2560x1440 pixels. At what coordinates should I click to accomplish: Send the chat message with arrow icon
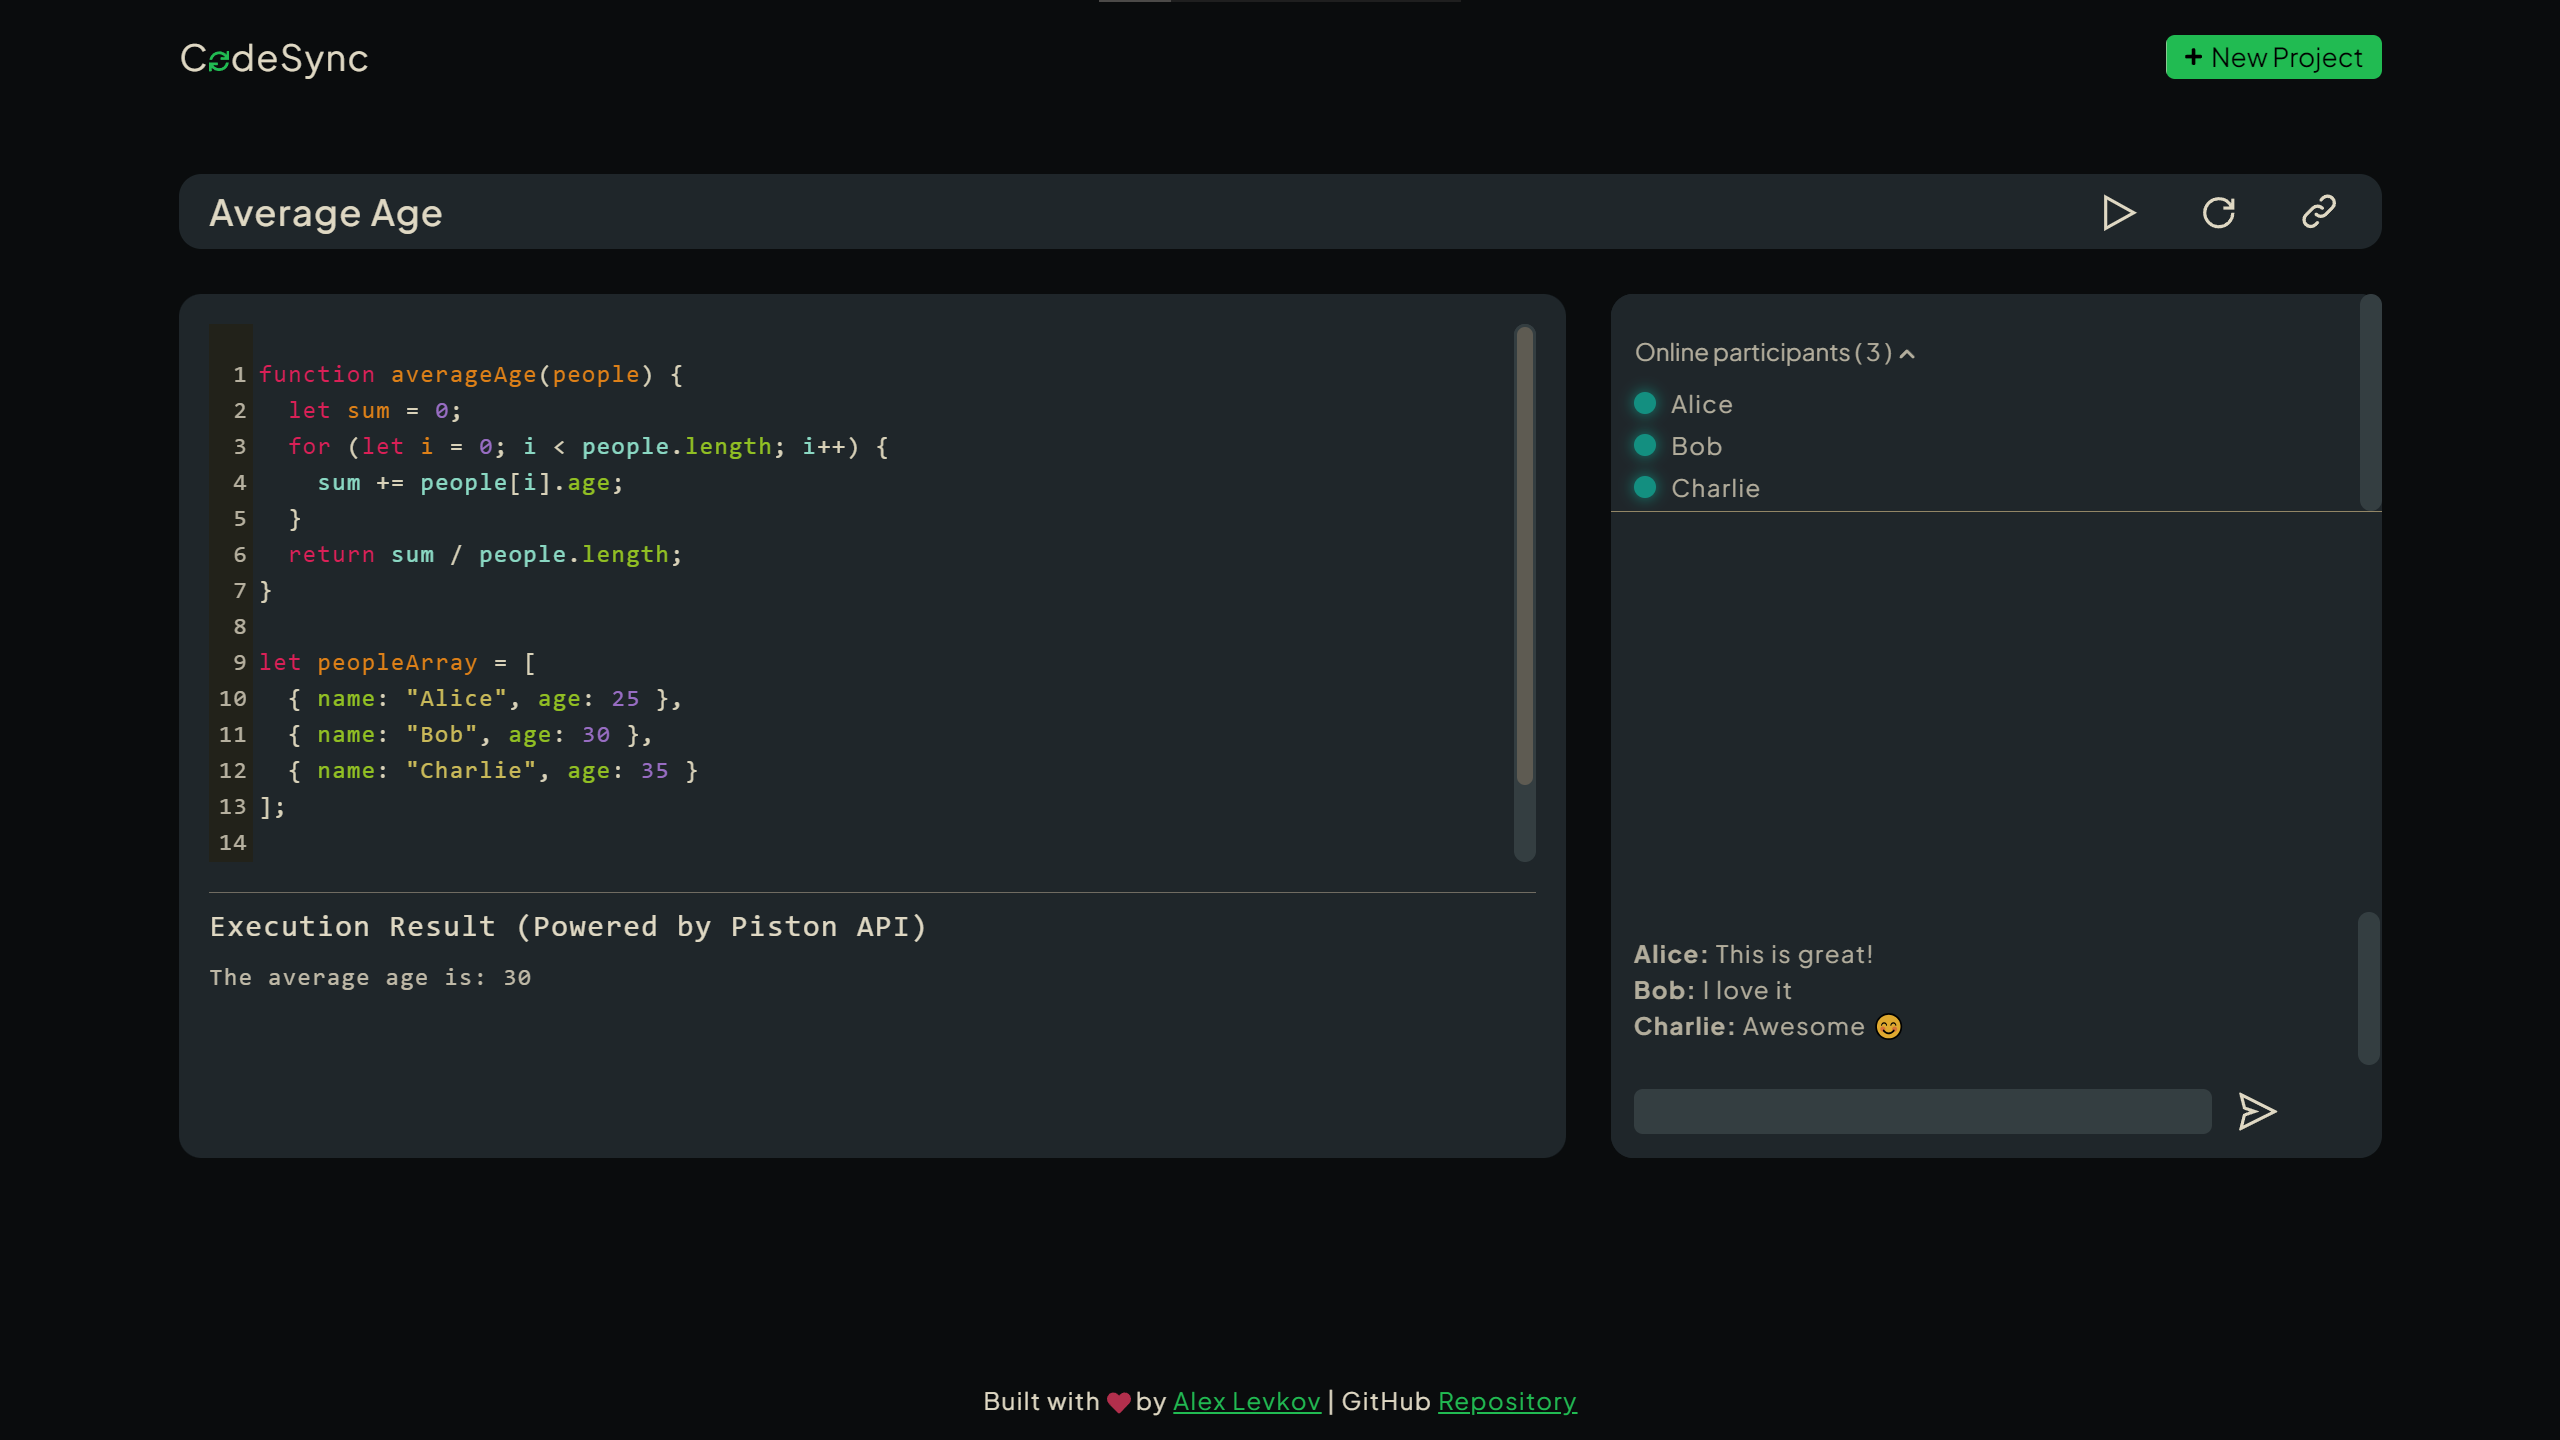(2257, 1111)
